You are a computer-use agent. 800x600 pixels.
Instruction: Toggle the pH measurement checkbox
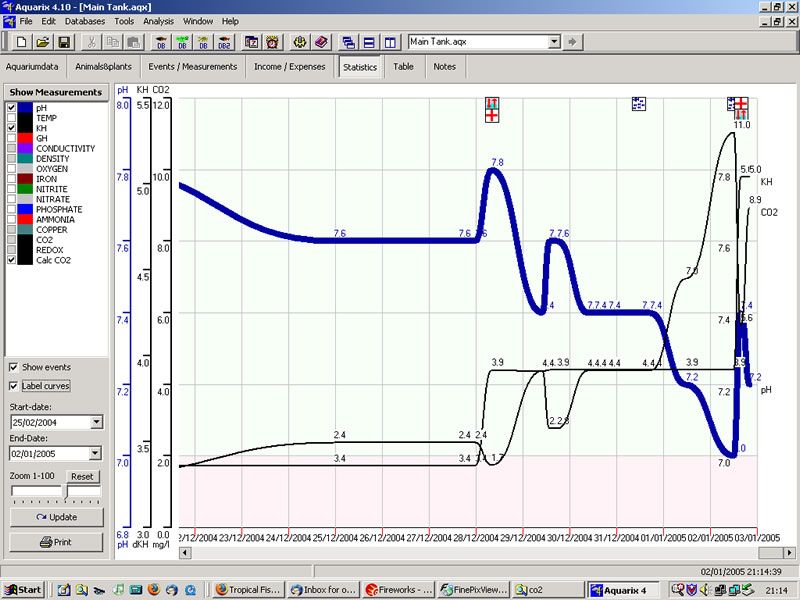12,108
